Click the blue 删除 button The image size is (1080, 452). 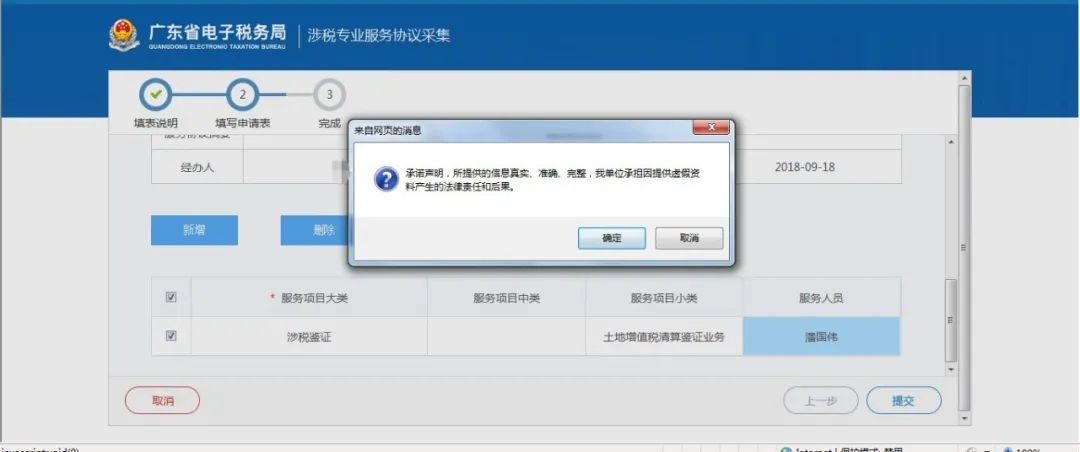pyautogui.click(x=316, y=230)
